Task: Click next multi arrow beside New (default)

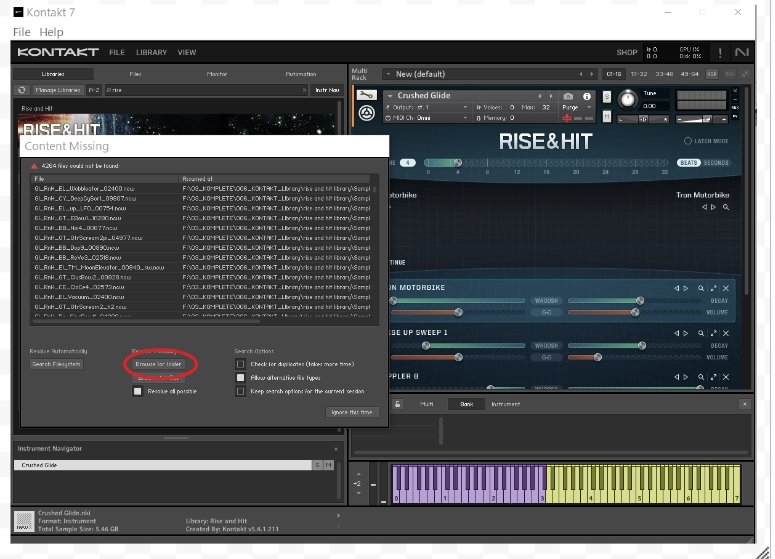Action: click(x=592, y=74)
